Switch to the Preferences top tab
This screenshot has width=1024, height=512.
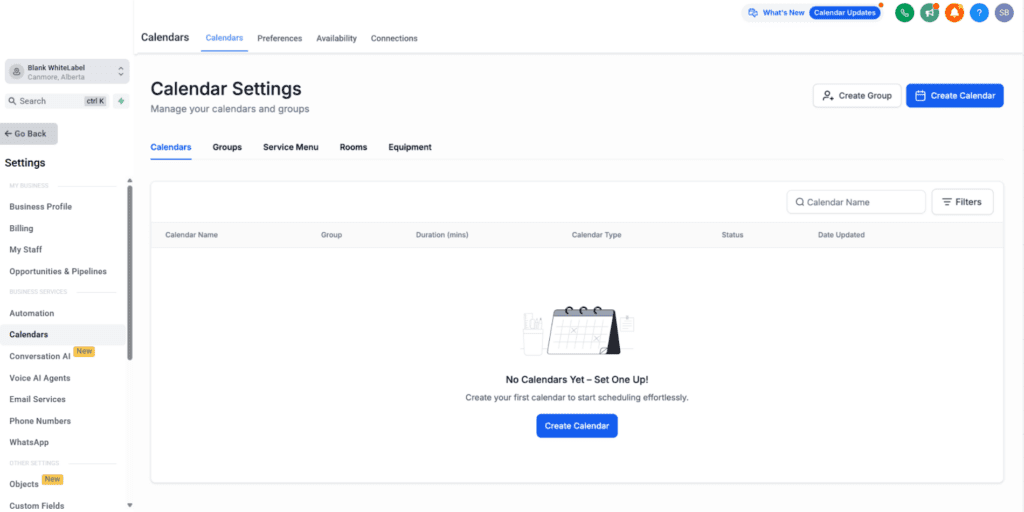click(280, 39)
